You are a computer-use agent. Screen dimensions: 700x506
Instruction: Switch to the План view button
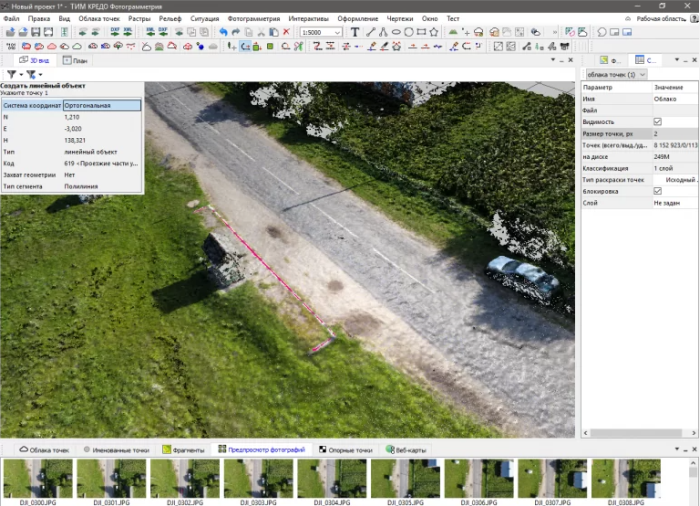click(74, 60)
